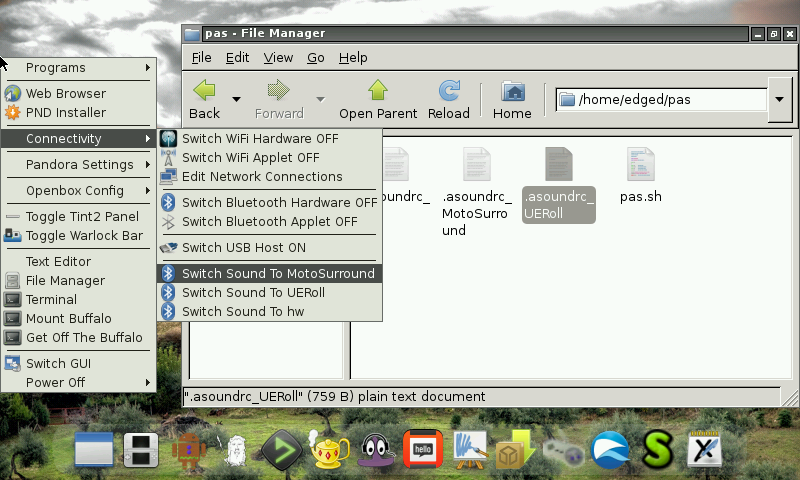This screenshot has width=800, height=480.
Task: Open the green S dock icon
Action: click(x=656, y=451)
